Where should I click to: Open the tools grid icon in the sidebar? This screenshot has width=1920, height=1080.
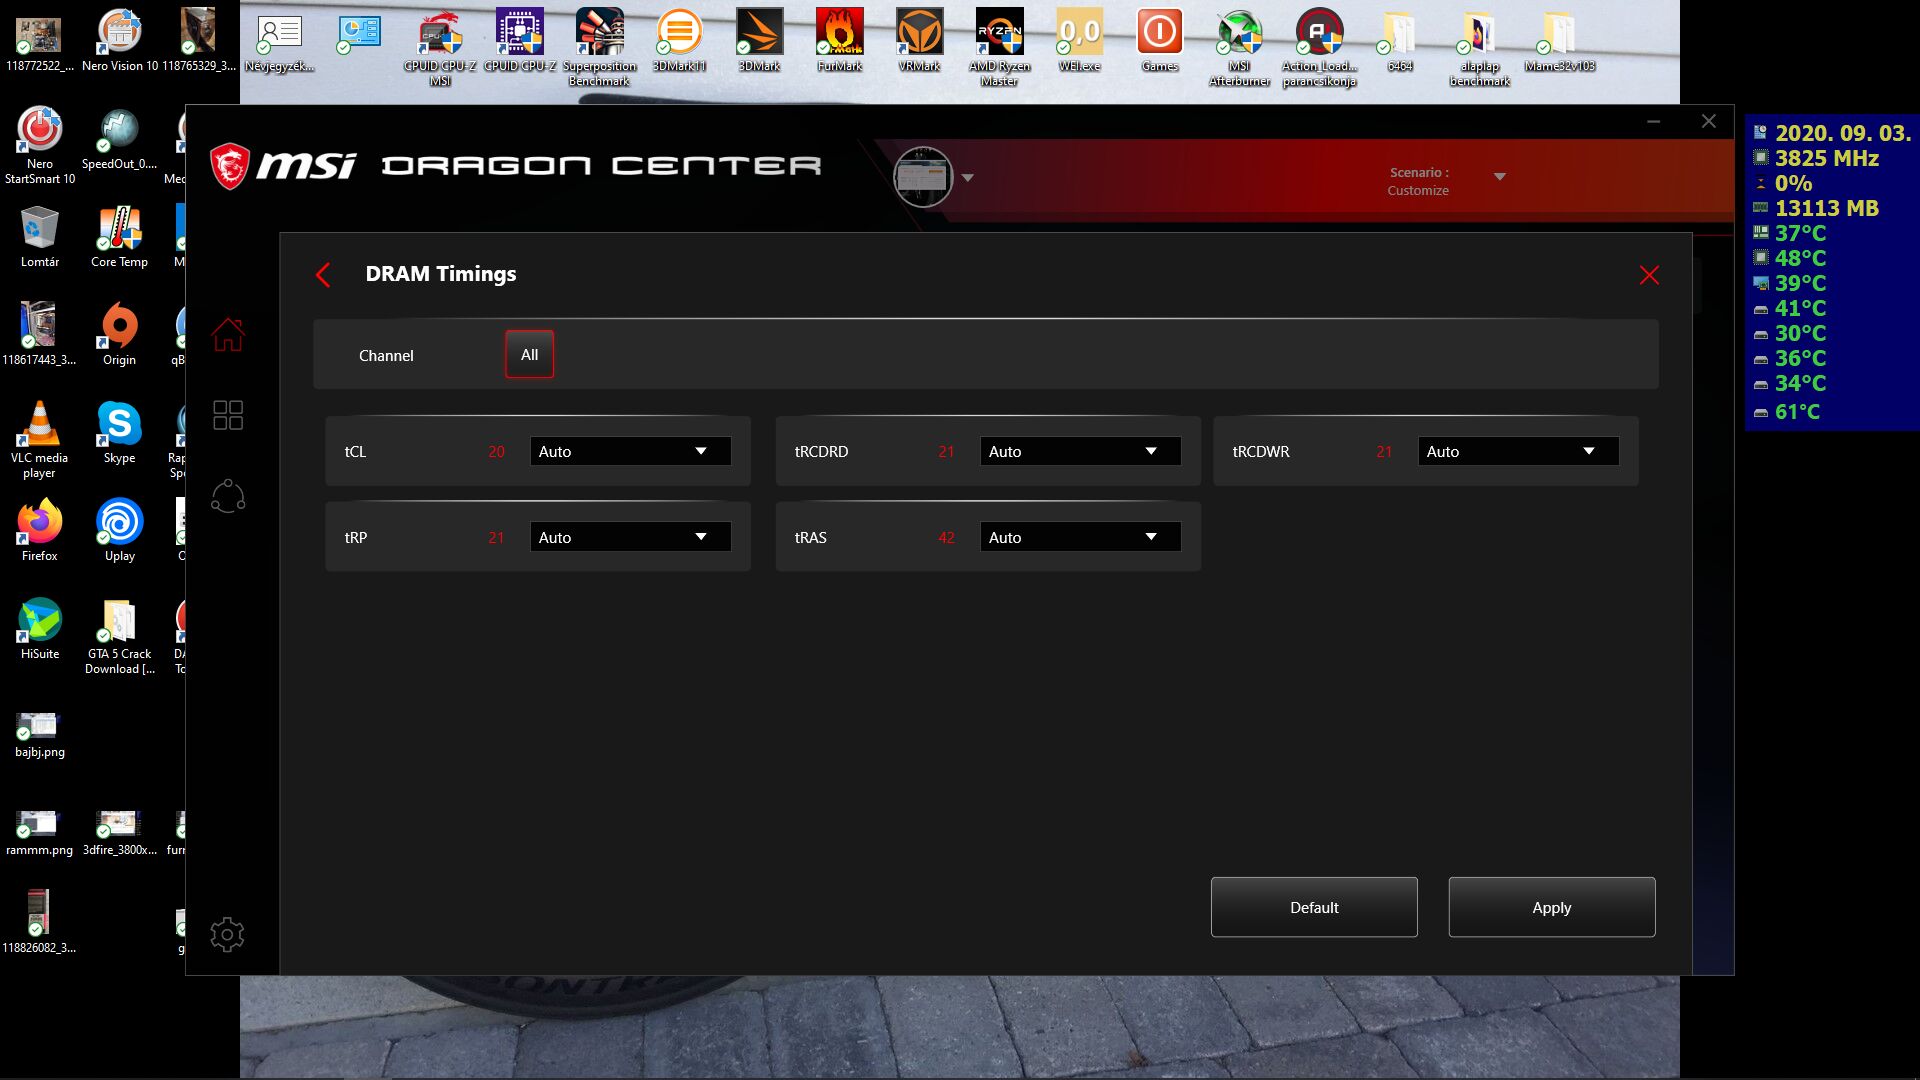[x=228, y=415]
